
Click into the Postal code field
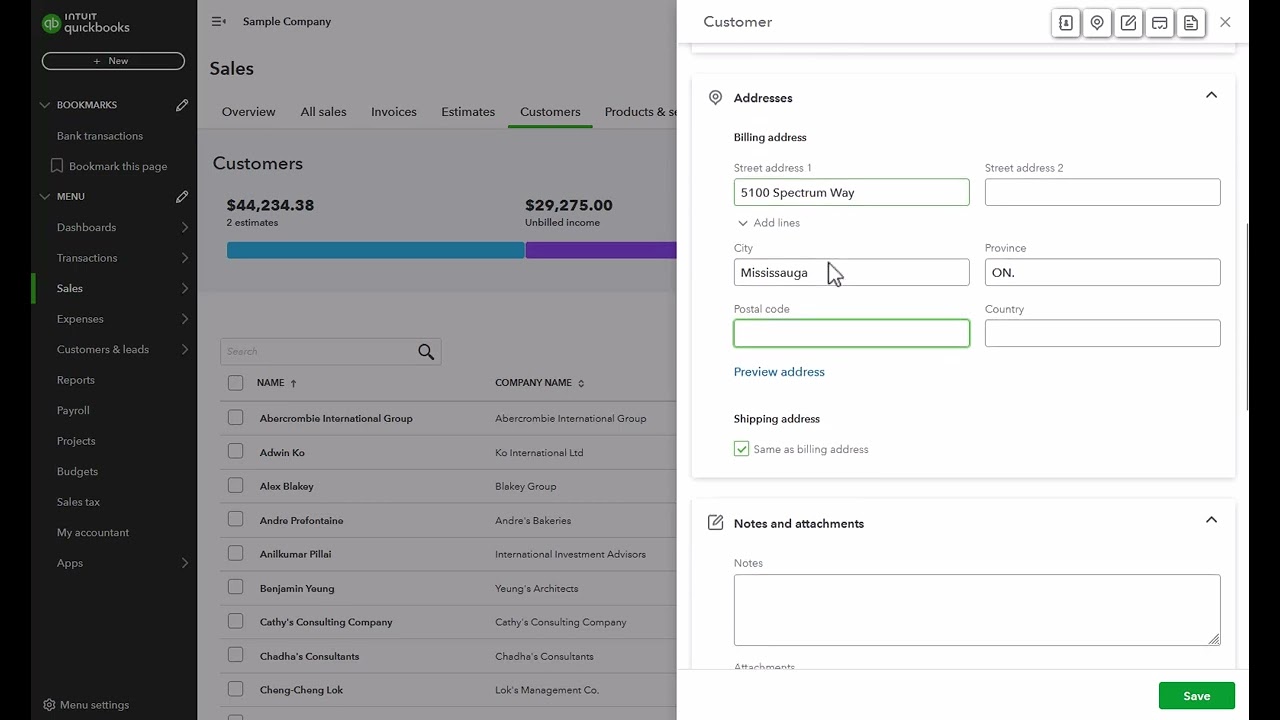(x=851, y=333)
